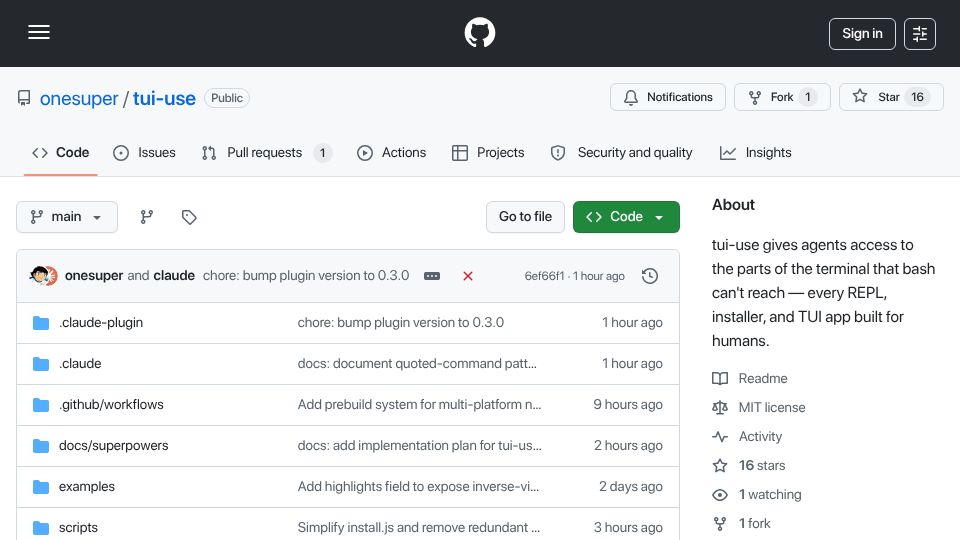
Task: Open .claude-plugin row commit message bump plugin version
Action: [400, 323]
